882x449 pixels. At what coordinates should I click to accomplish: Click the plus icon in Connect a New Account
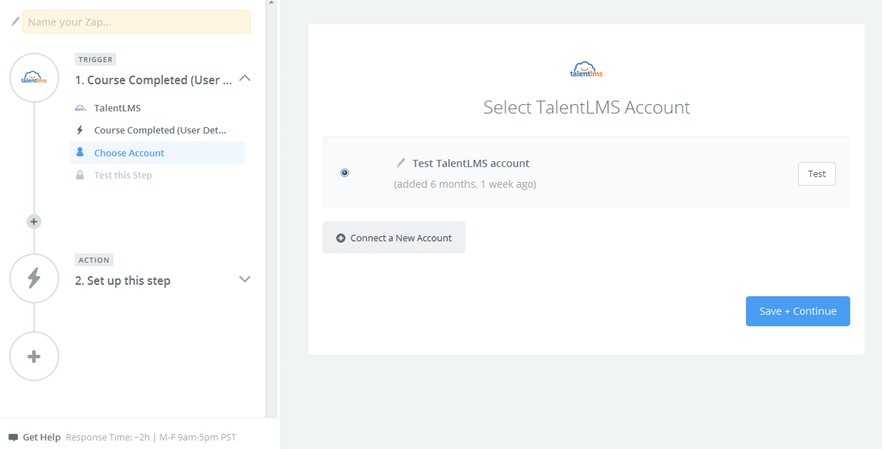point(340,238)
